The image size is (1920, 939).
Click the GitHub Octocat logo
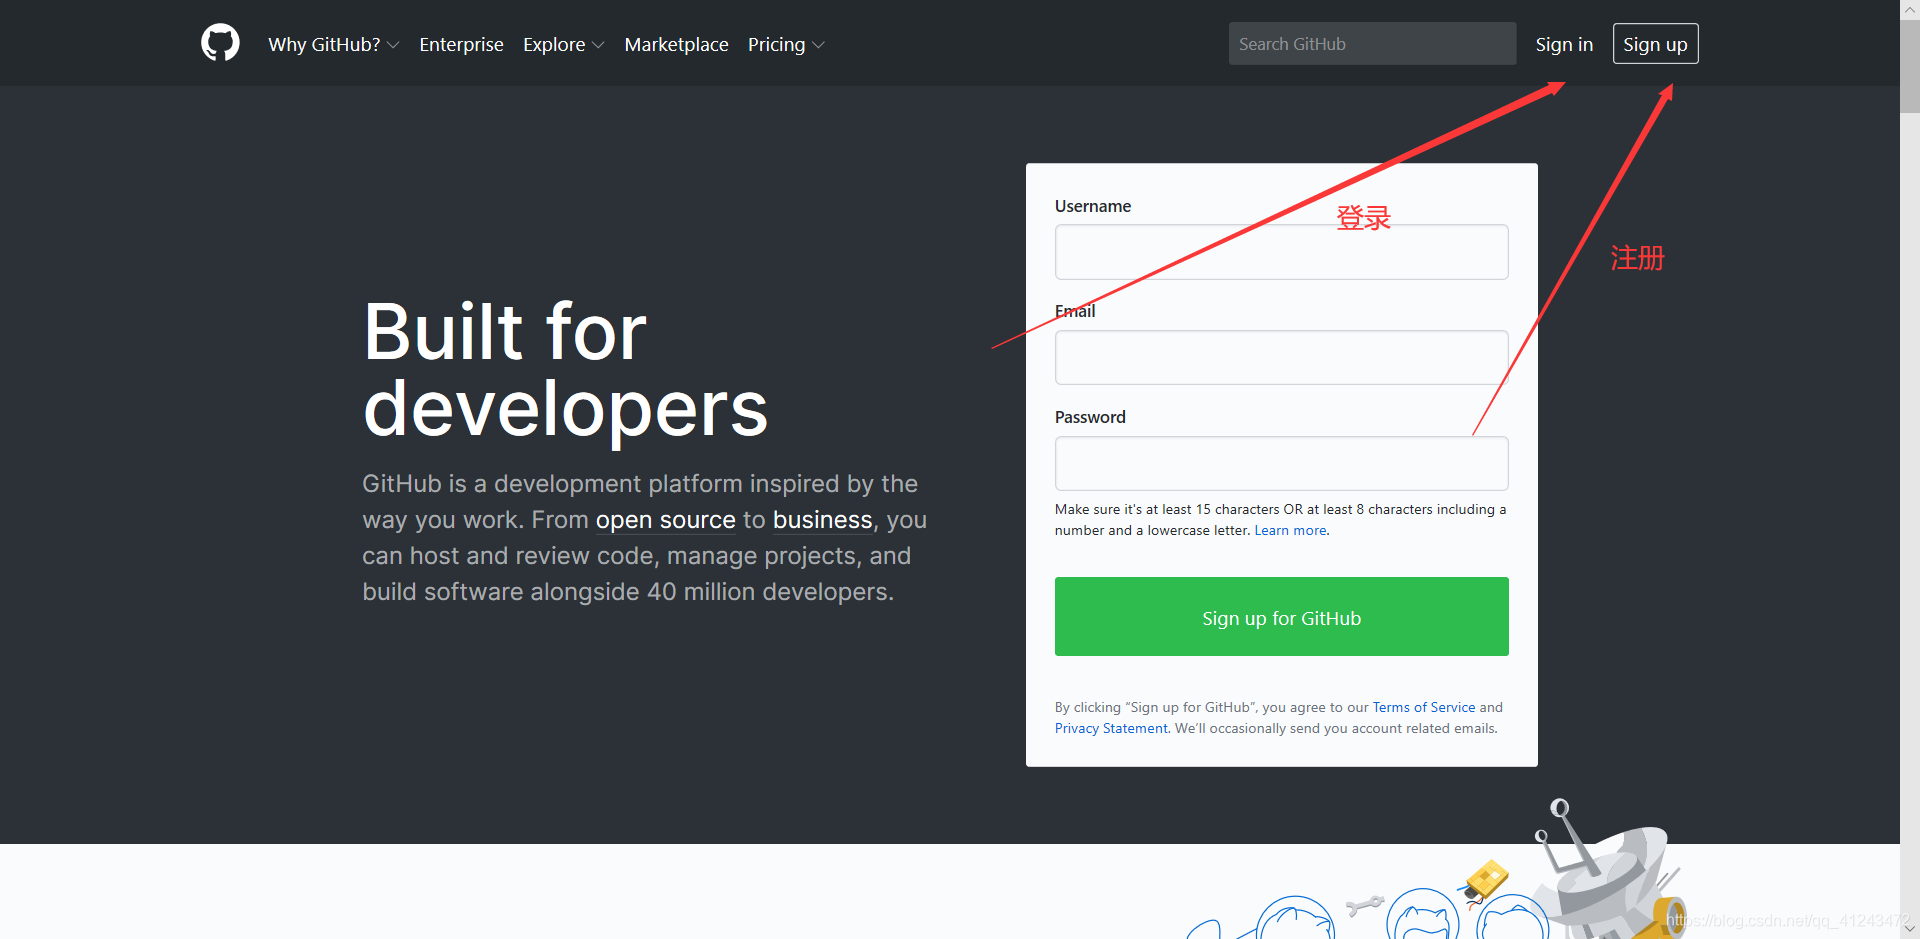pos(220,43)
